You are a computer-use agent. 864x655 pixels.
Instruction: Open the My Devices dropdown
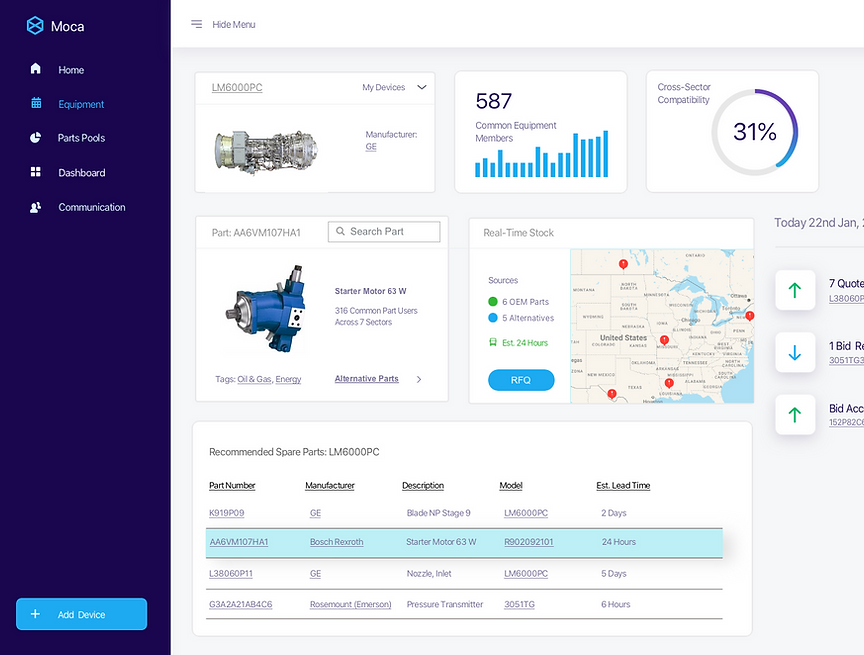[x=394, y=87]
